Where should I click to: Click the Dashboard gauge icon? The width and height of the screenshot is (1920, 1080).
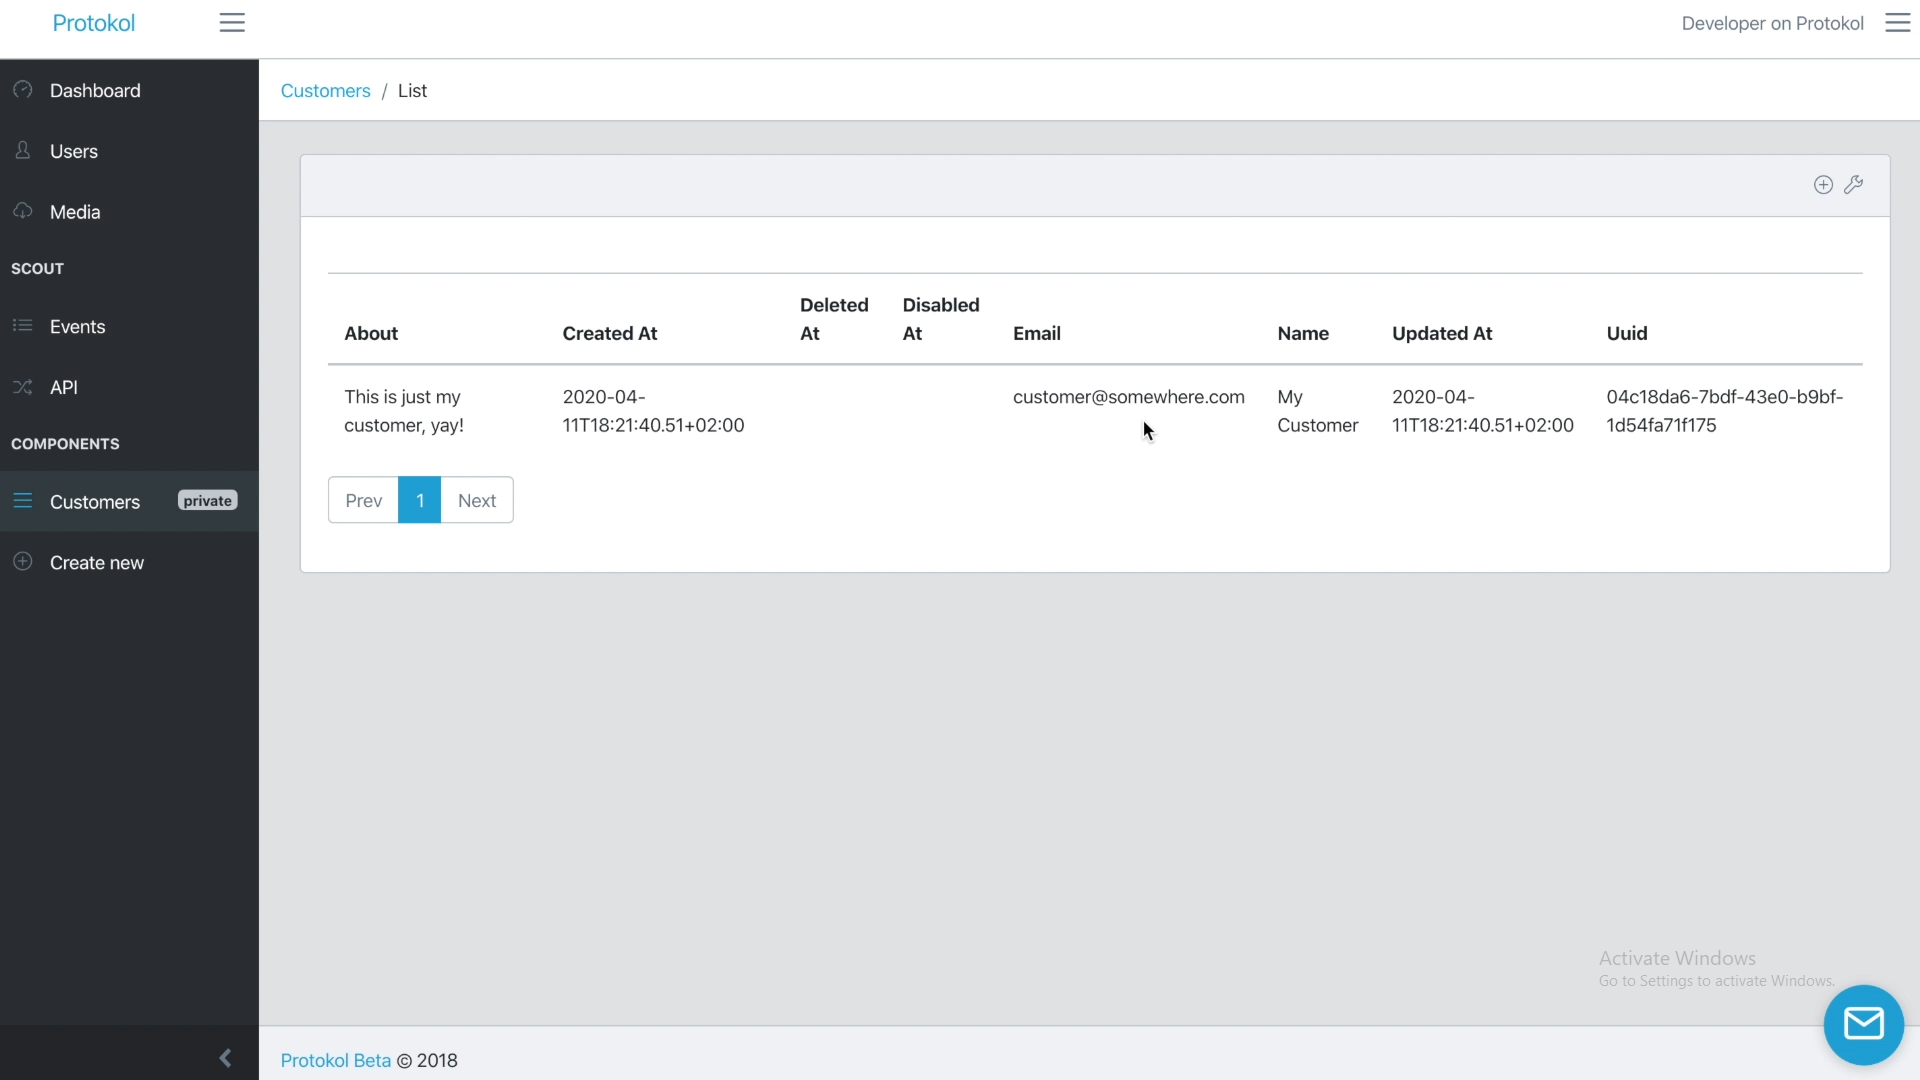23,90
